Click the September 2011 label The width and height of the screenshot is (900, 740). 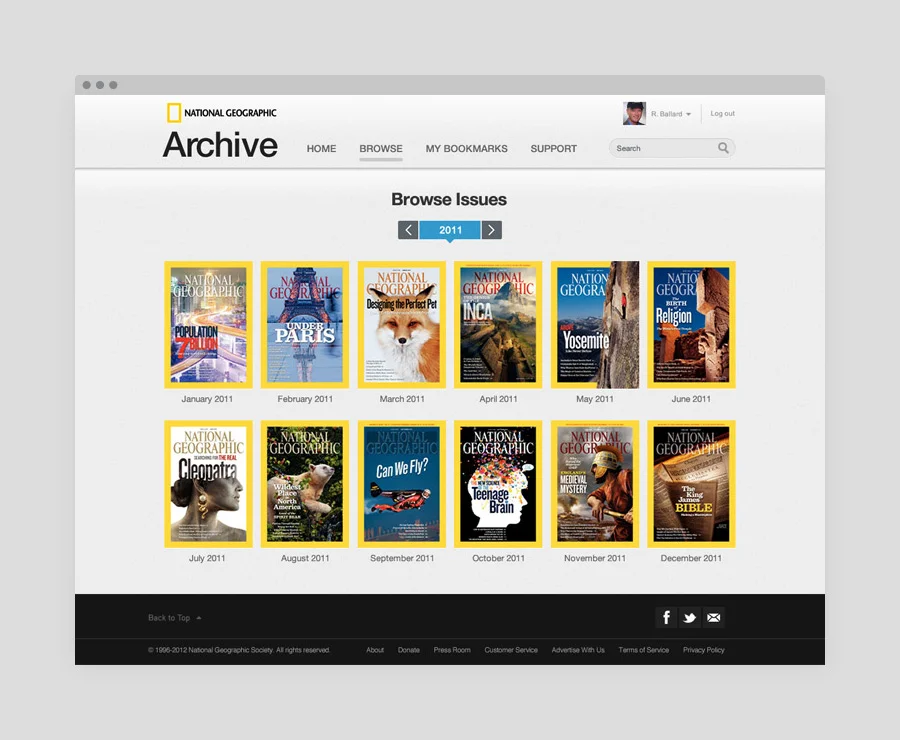[402, 558]
